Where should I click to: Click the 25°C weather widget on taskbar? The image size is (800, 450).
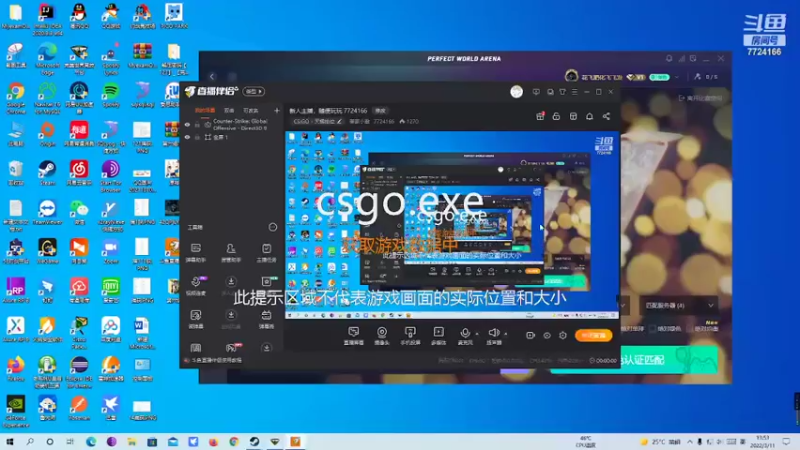tap(660, 442)
